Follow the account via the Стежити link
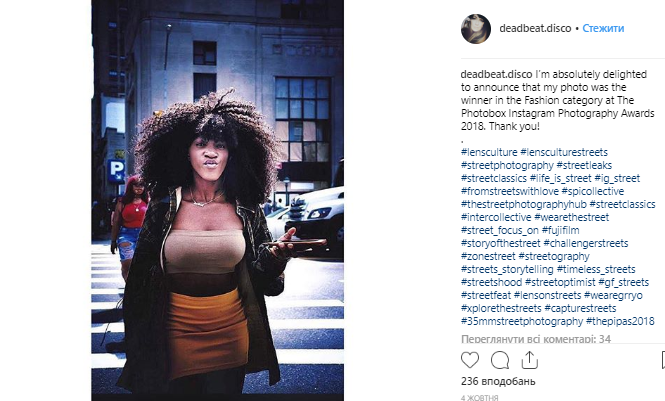The width and height of the screenshot is (665, 401). click(x=603, y=28)
